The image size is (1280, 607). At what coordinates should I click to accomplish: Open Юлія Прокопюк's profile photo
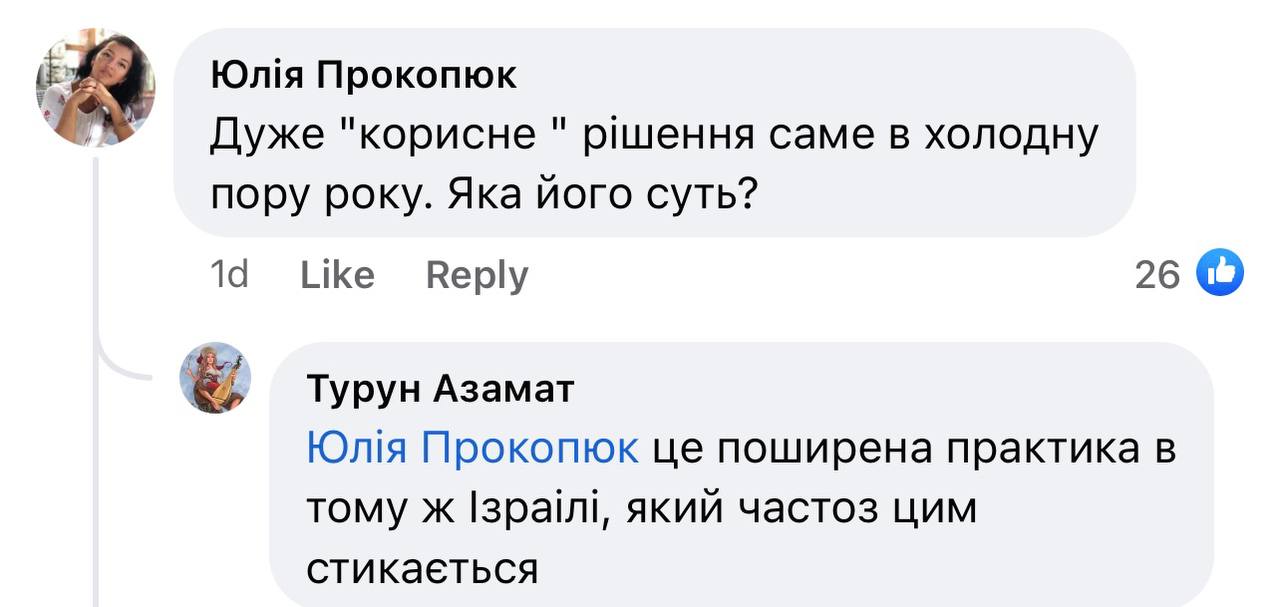point(97,88)
